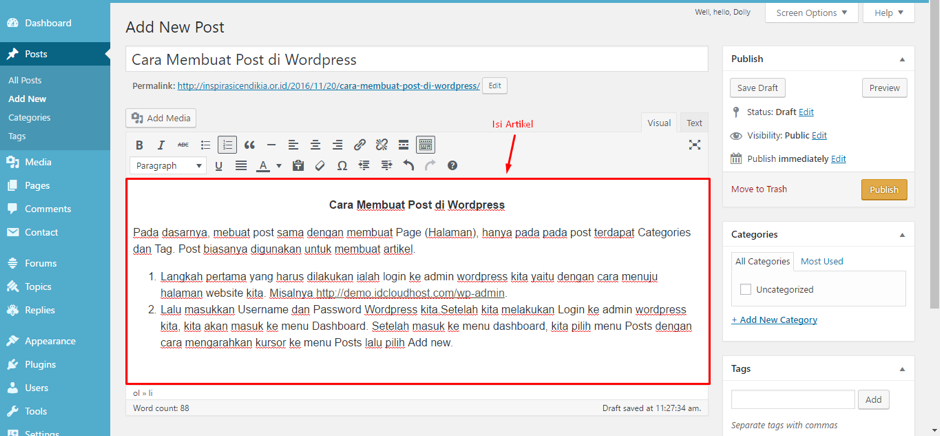Apply the current text color
Viewport: 940px width, 436px height.
tap(263, 166)
